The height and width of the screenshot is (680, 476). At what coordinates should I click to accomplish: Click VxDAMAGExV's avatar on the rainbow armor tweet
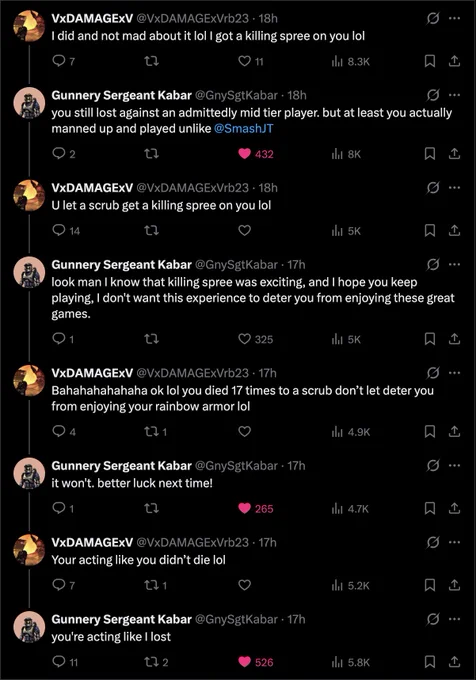(x=29, y=380)
